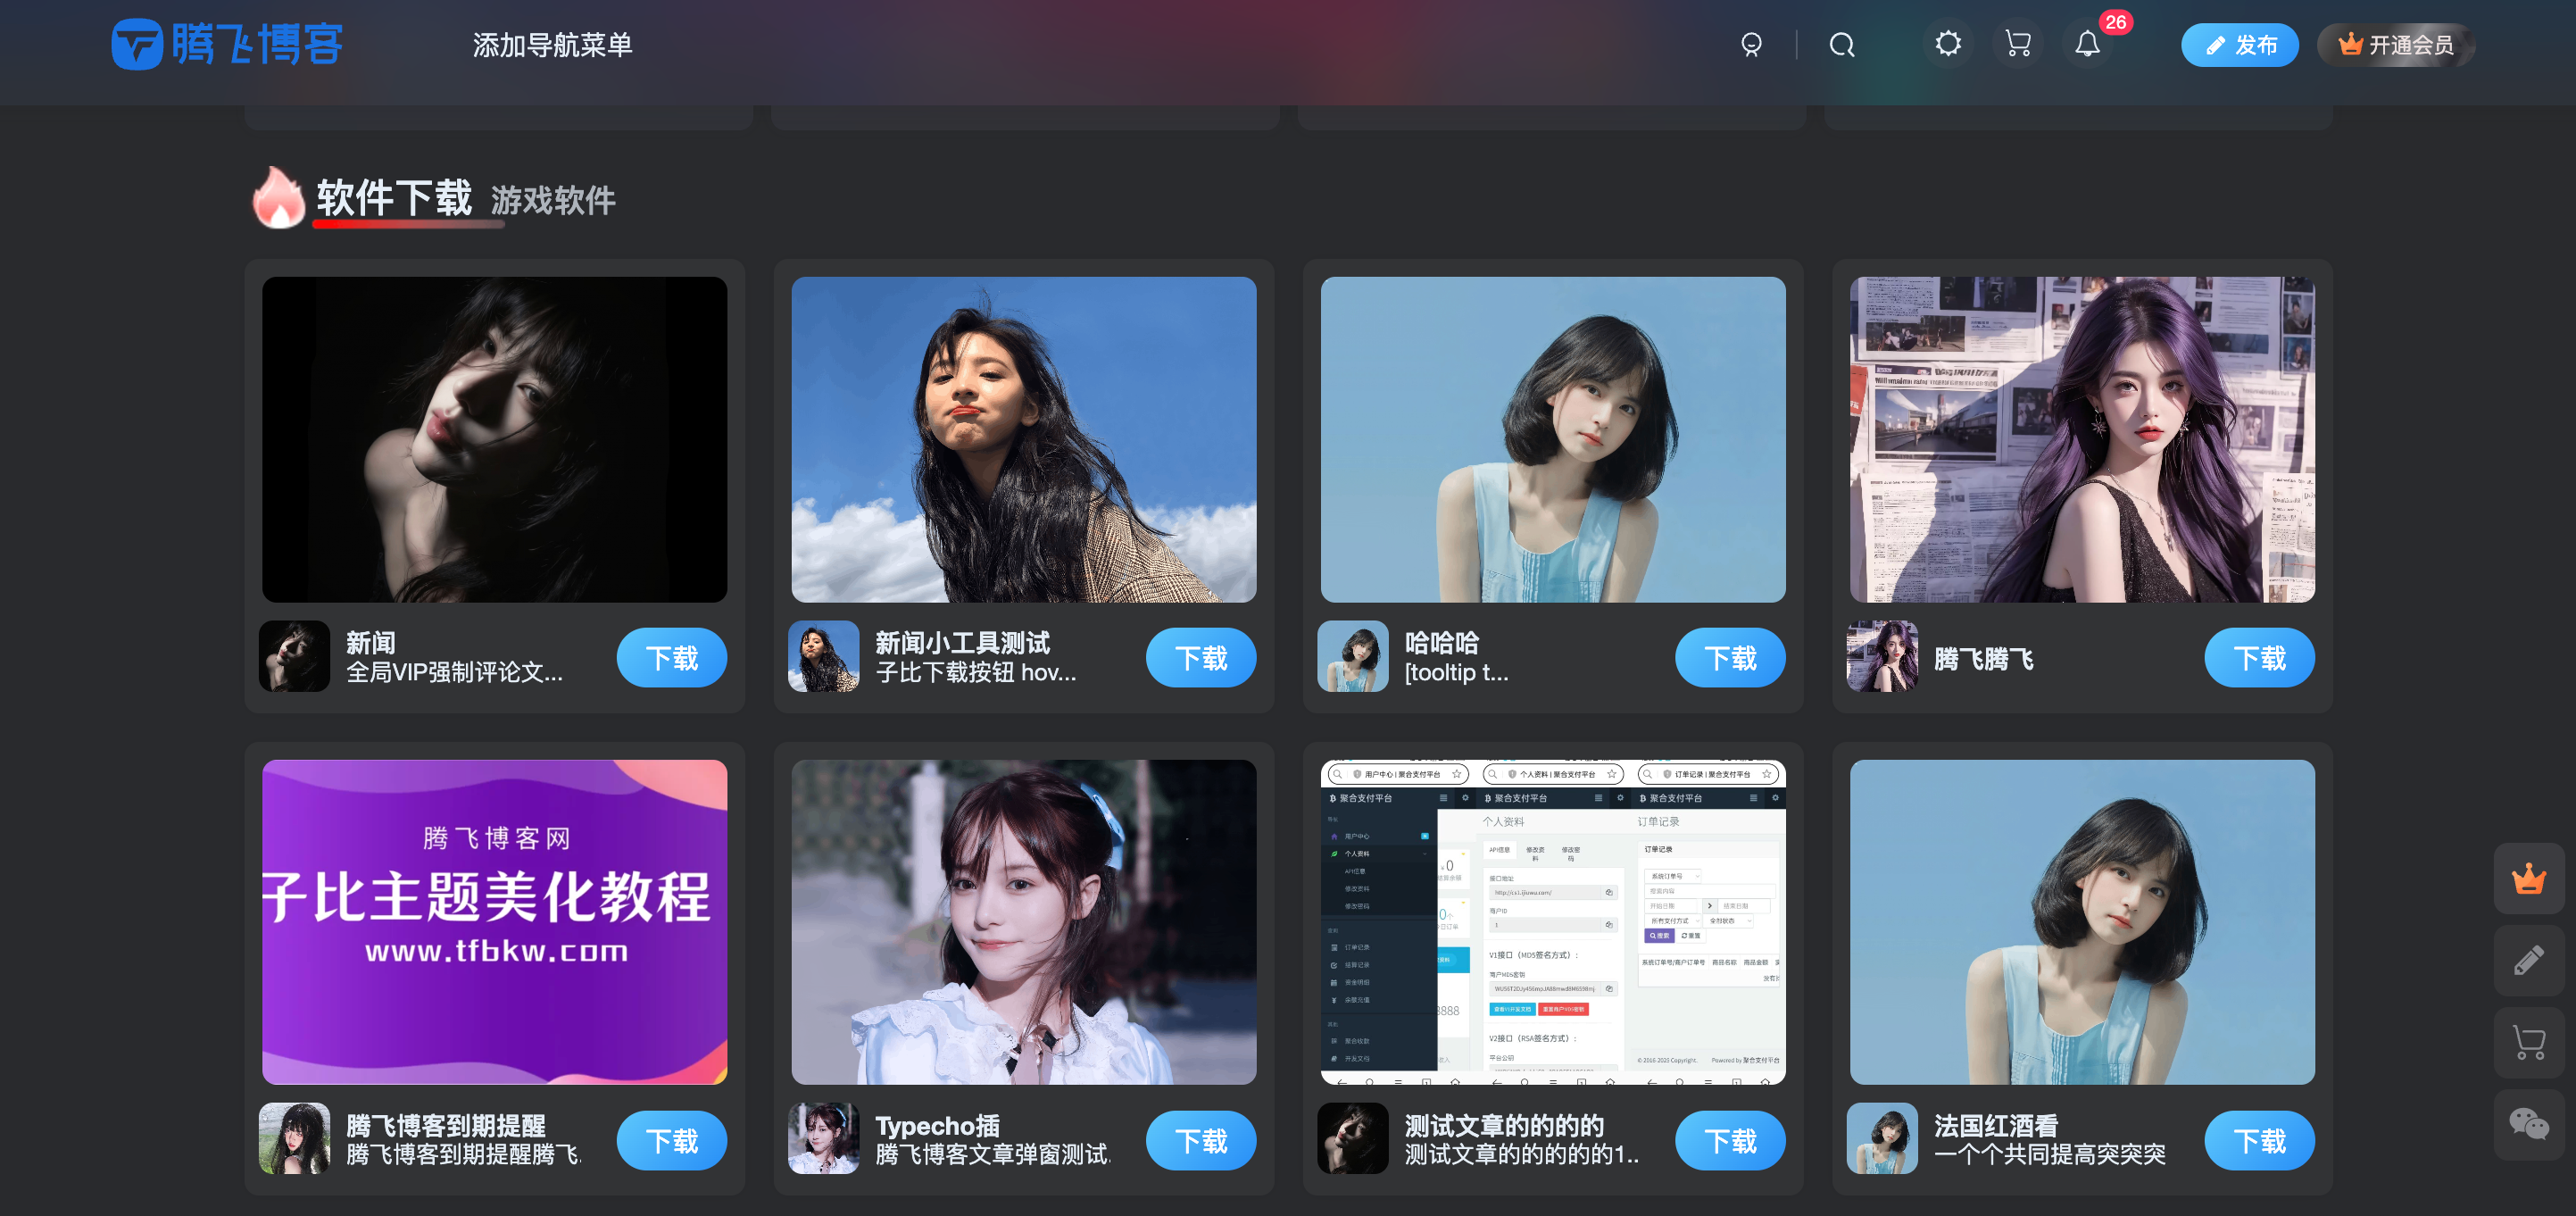The image size is (2576, 1216).
Task: Open the settings gear in the top bar
Action: click(x=1947, y=45)
